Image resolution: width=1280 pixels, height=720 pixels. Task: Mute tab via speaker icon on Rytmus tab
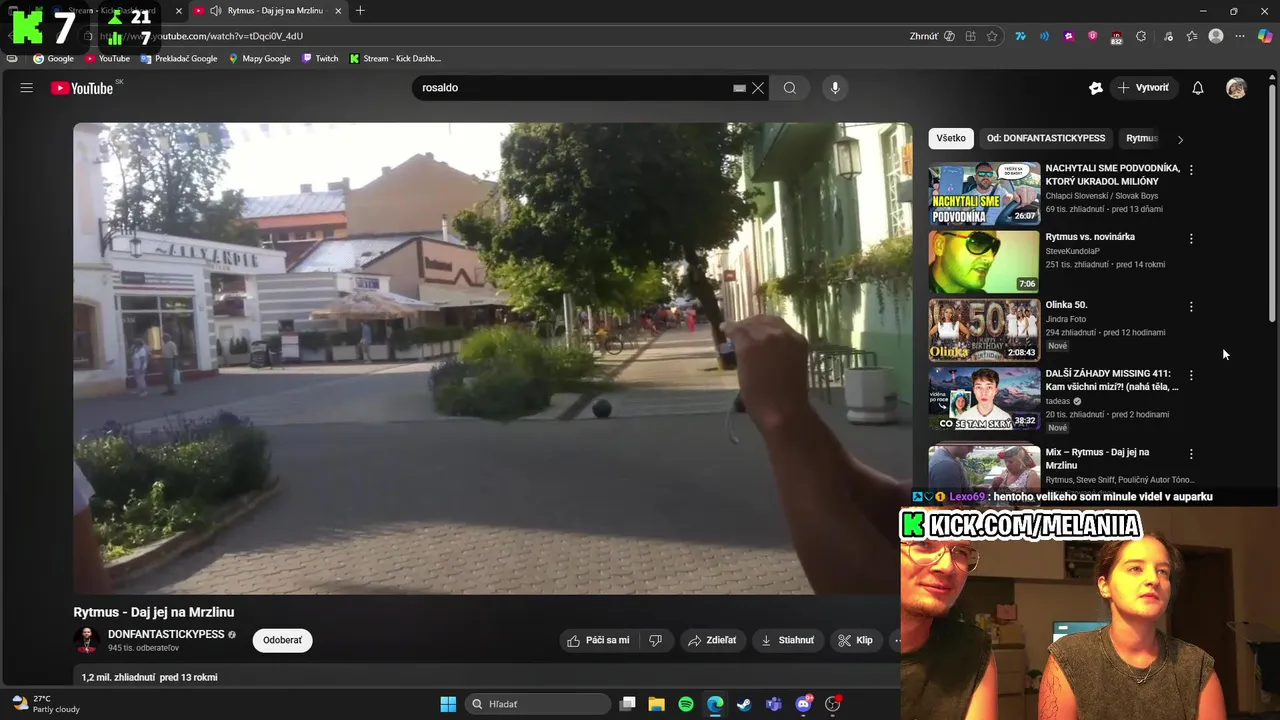pos(216,11)
